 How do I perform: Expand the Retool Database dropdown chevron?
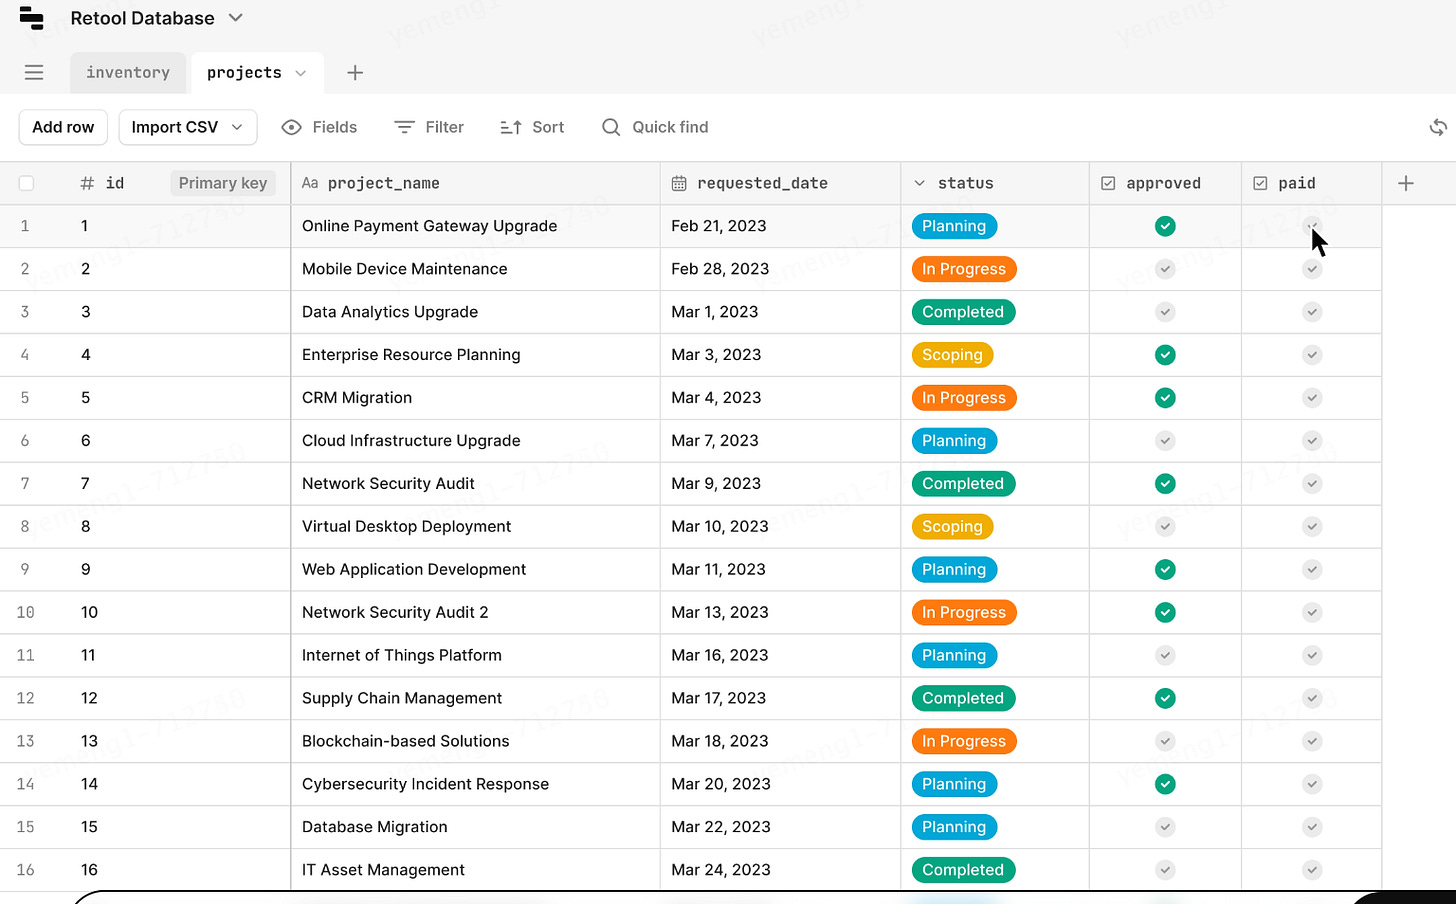coord(236,18)
